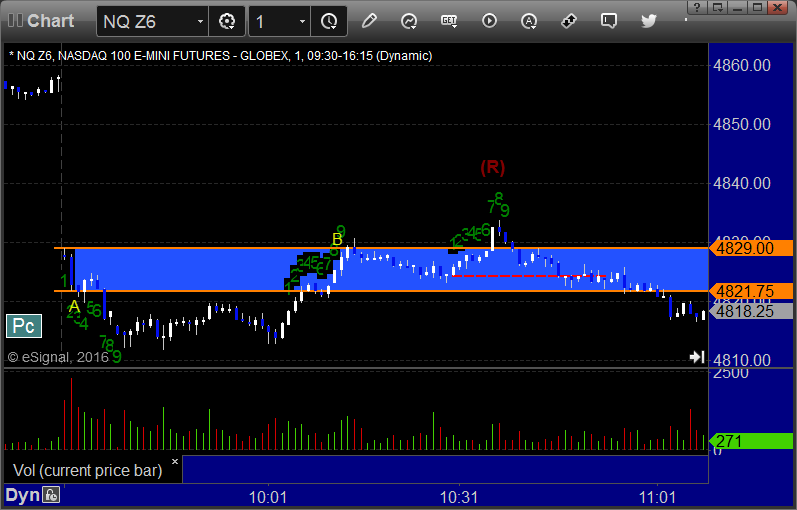The image size is (797, 510).
Task: Close the chart window
Action: (778, 7)
